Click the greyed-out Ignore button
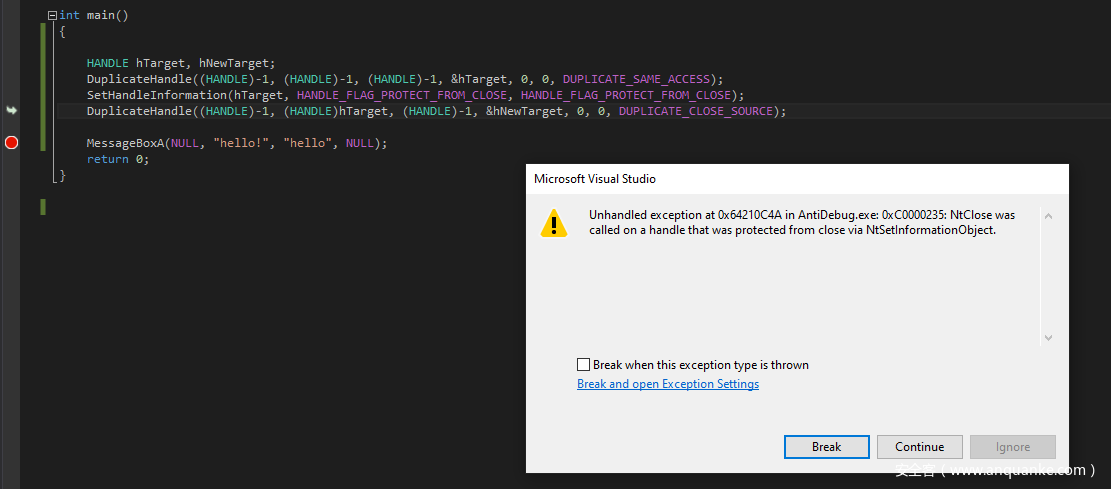Image resolution: width=1111 pixels, height=489 pixels. 1012,447
